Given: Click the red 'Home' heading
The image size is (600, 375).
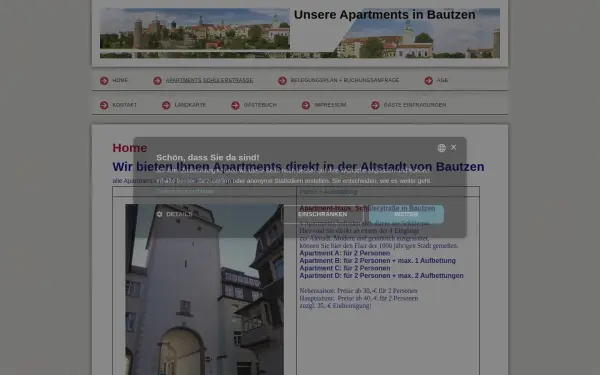Looking at the screenshot, I should point(130,148).
